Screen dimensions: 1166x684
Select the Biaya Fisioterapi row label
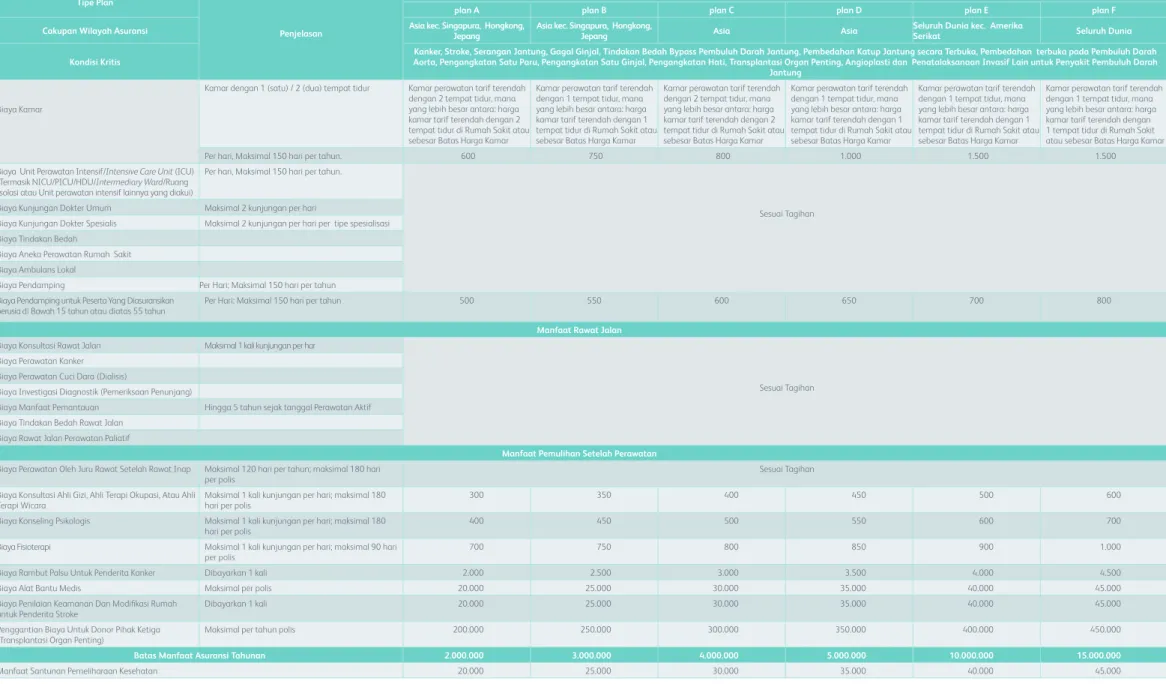[25, 547]
